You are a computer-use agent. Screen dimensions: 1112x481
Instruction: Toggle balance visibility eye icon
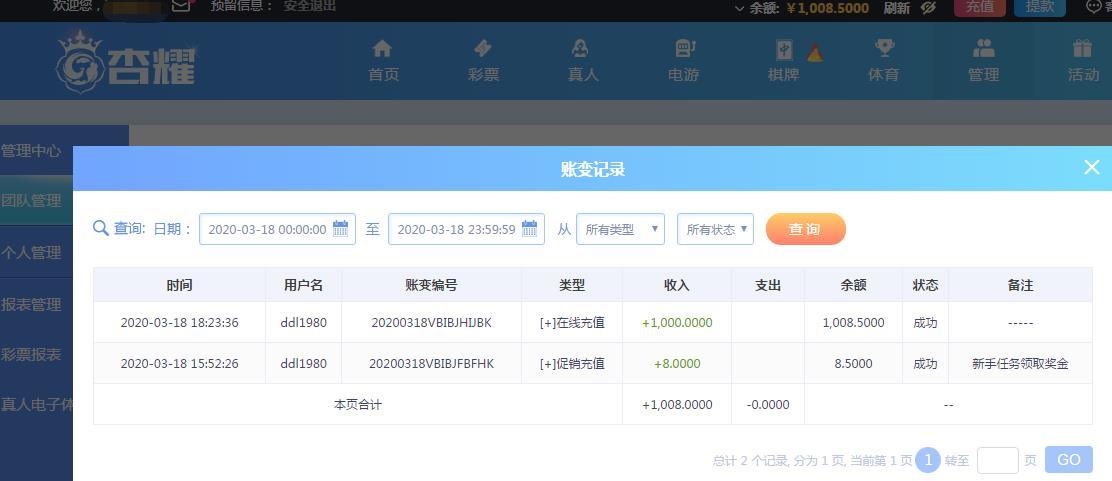(x=928, y=8)
